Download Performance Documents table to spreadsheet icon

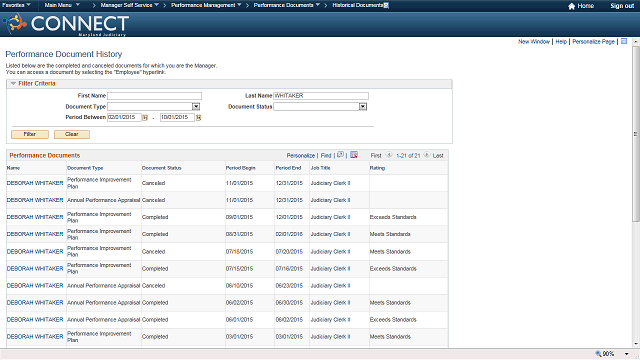tap(354, 155)
